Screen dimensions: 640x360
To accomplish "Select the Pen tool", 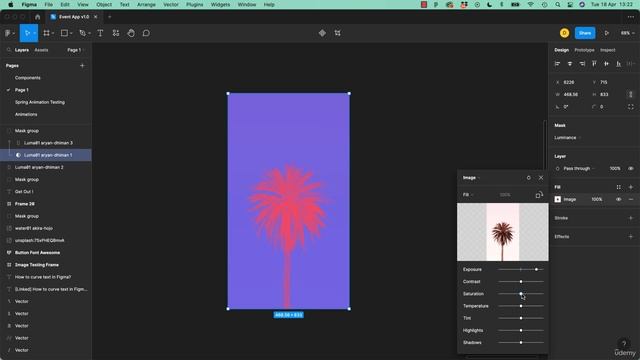I will (82, 33).
